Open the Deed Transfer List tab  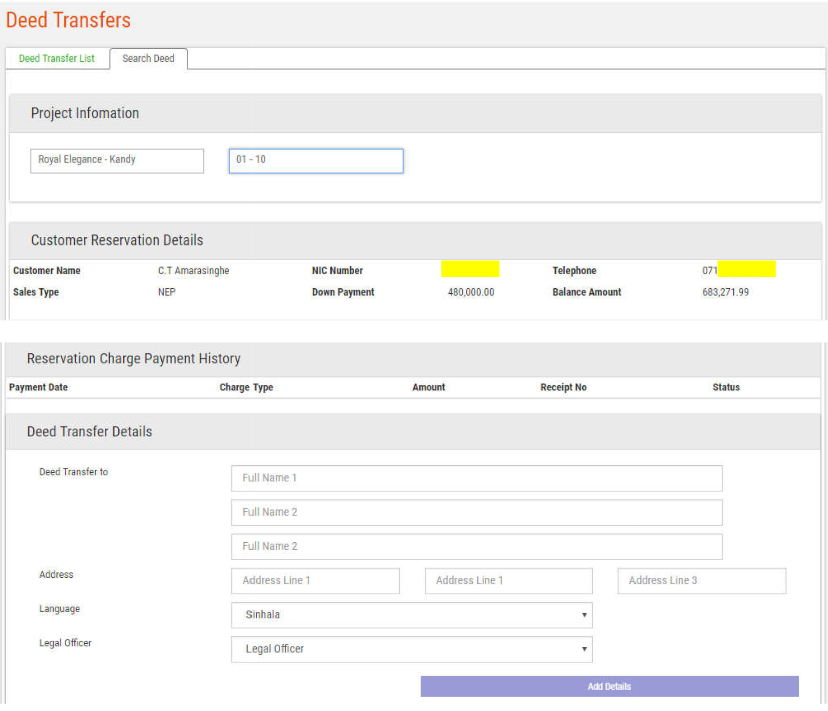click(x=57, y=59)
